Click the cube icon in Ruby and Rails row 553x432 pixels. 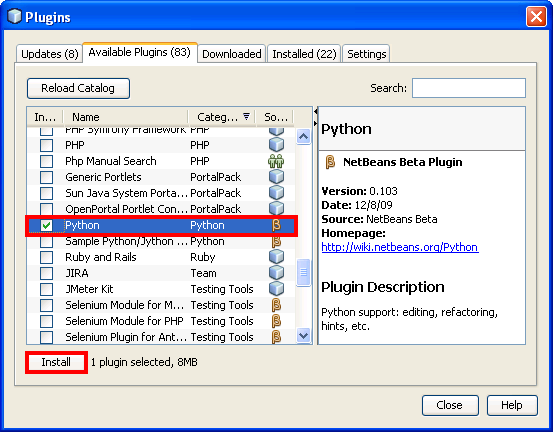tap(276, 257)
